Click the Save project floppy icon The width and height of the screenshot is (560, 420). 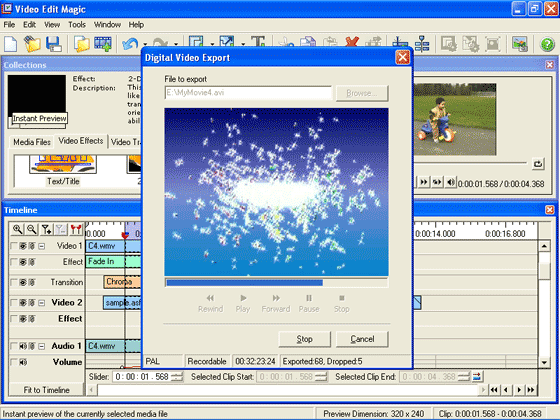coord(54,44)
